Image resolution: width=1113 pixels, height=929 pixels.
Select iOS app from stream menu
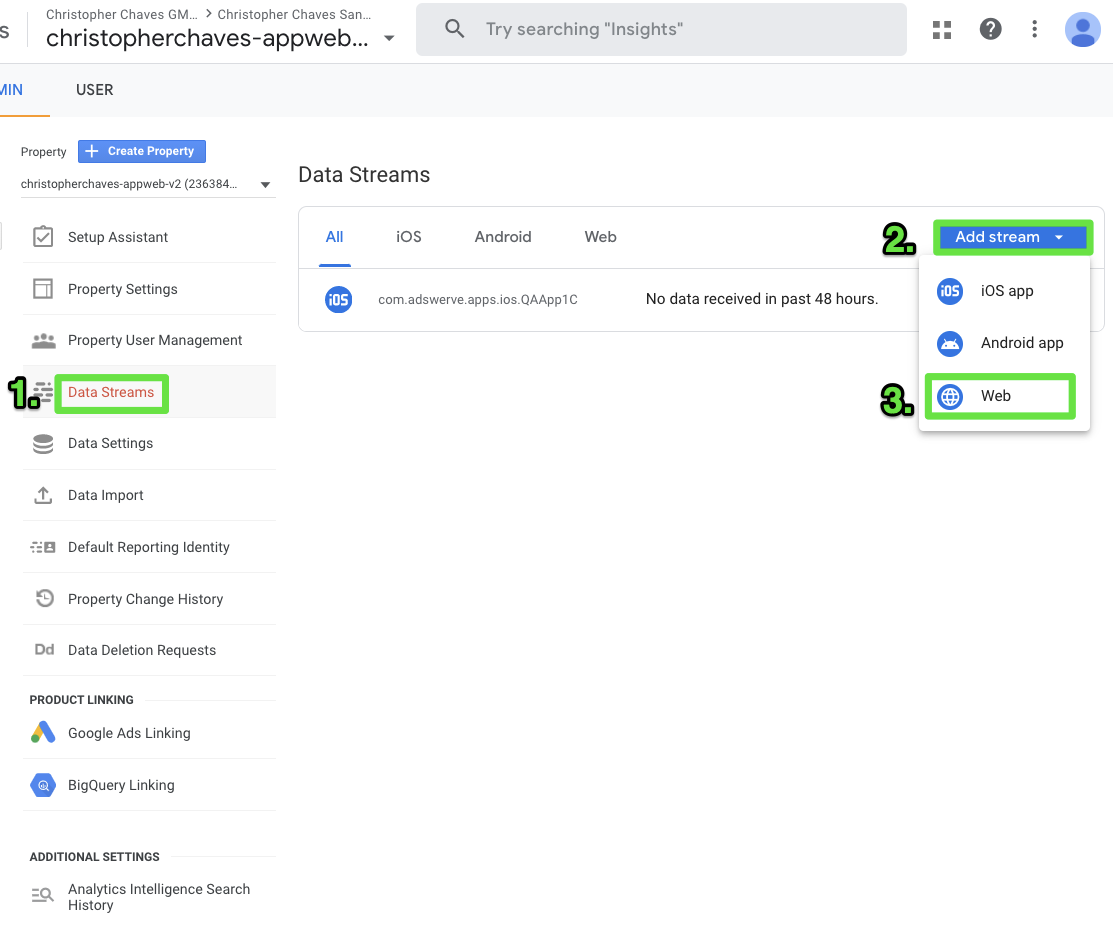click(x=1004, y=291)
